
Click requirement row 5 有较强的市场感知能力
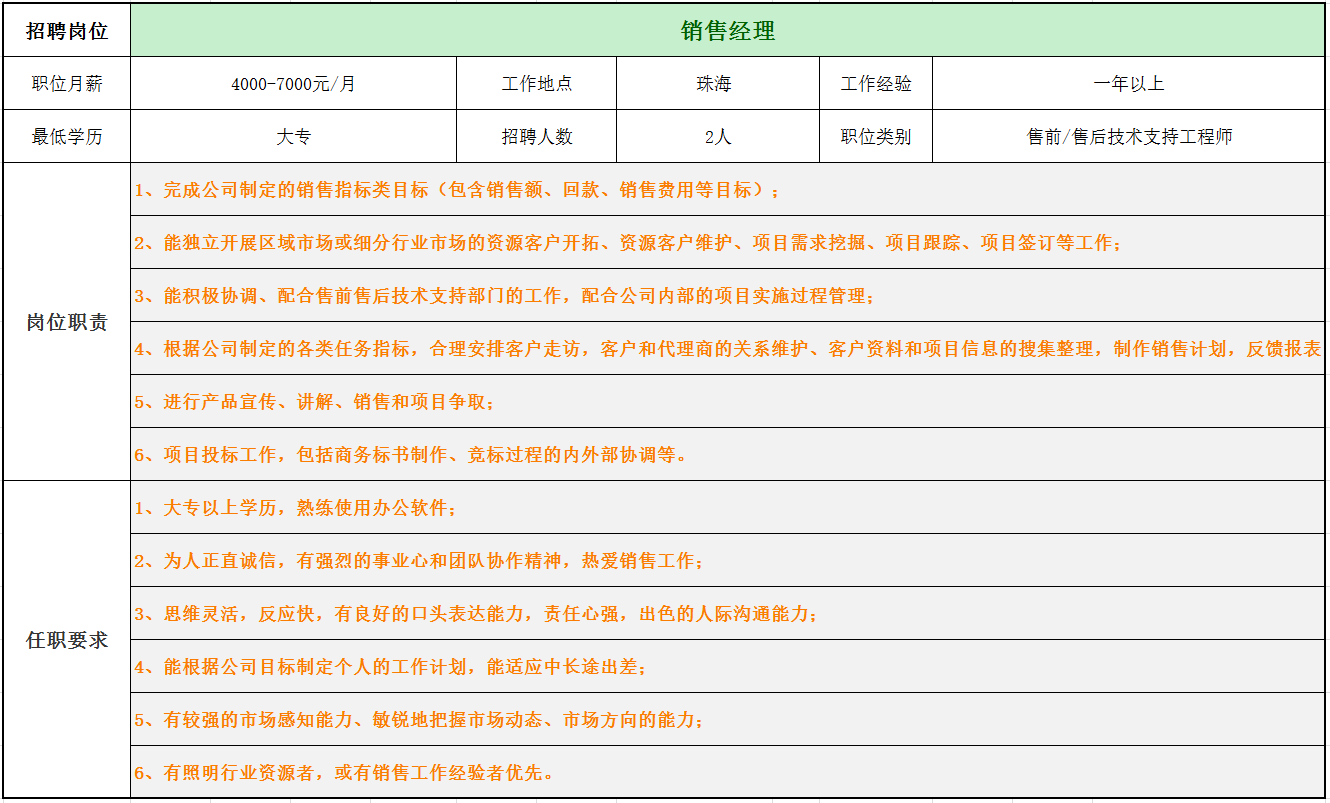point(728,720)
